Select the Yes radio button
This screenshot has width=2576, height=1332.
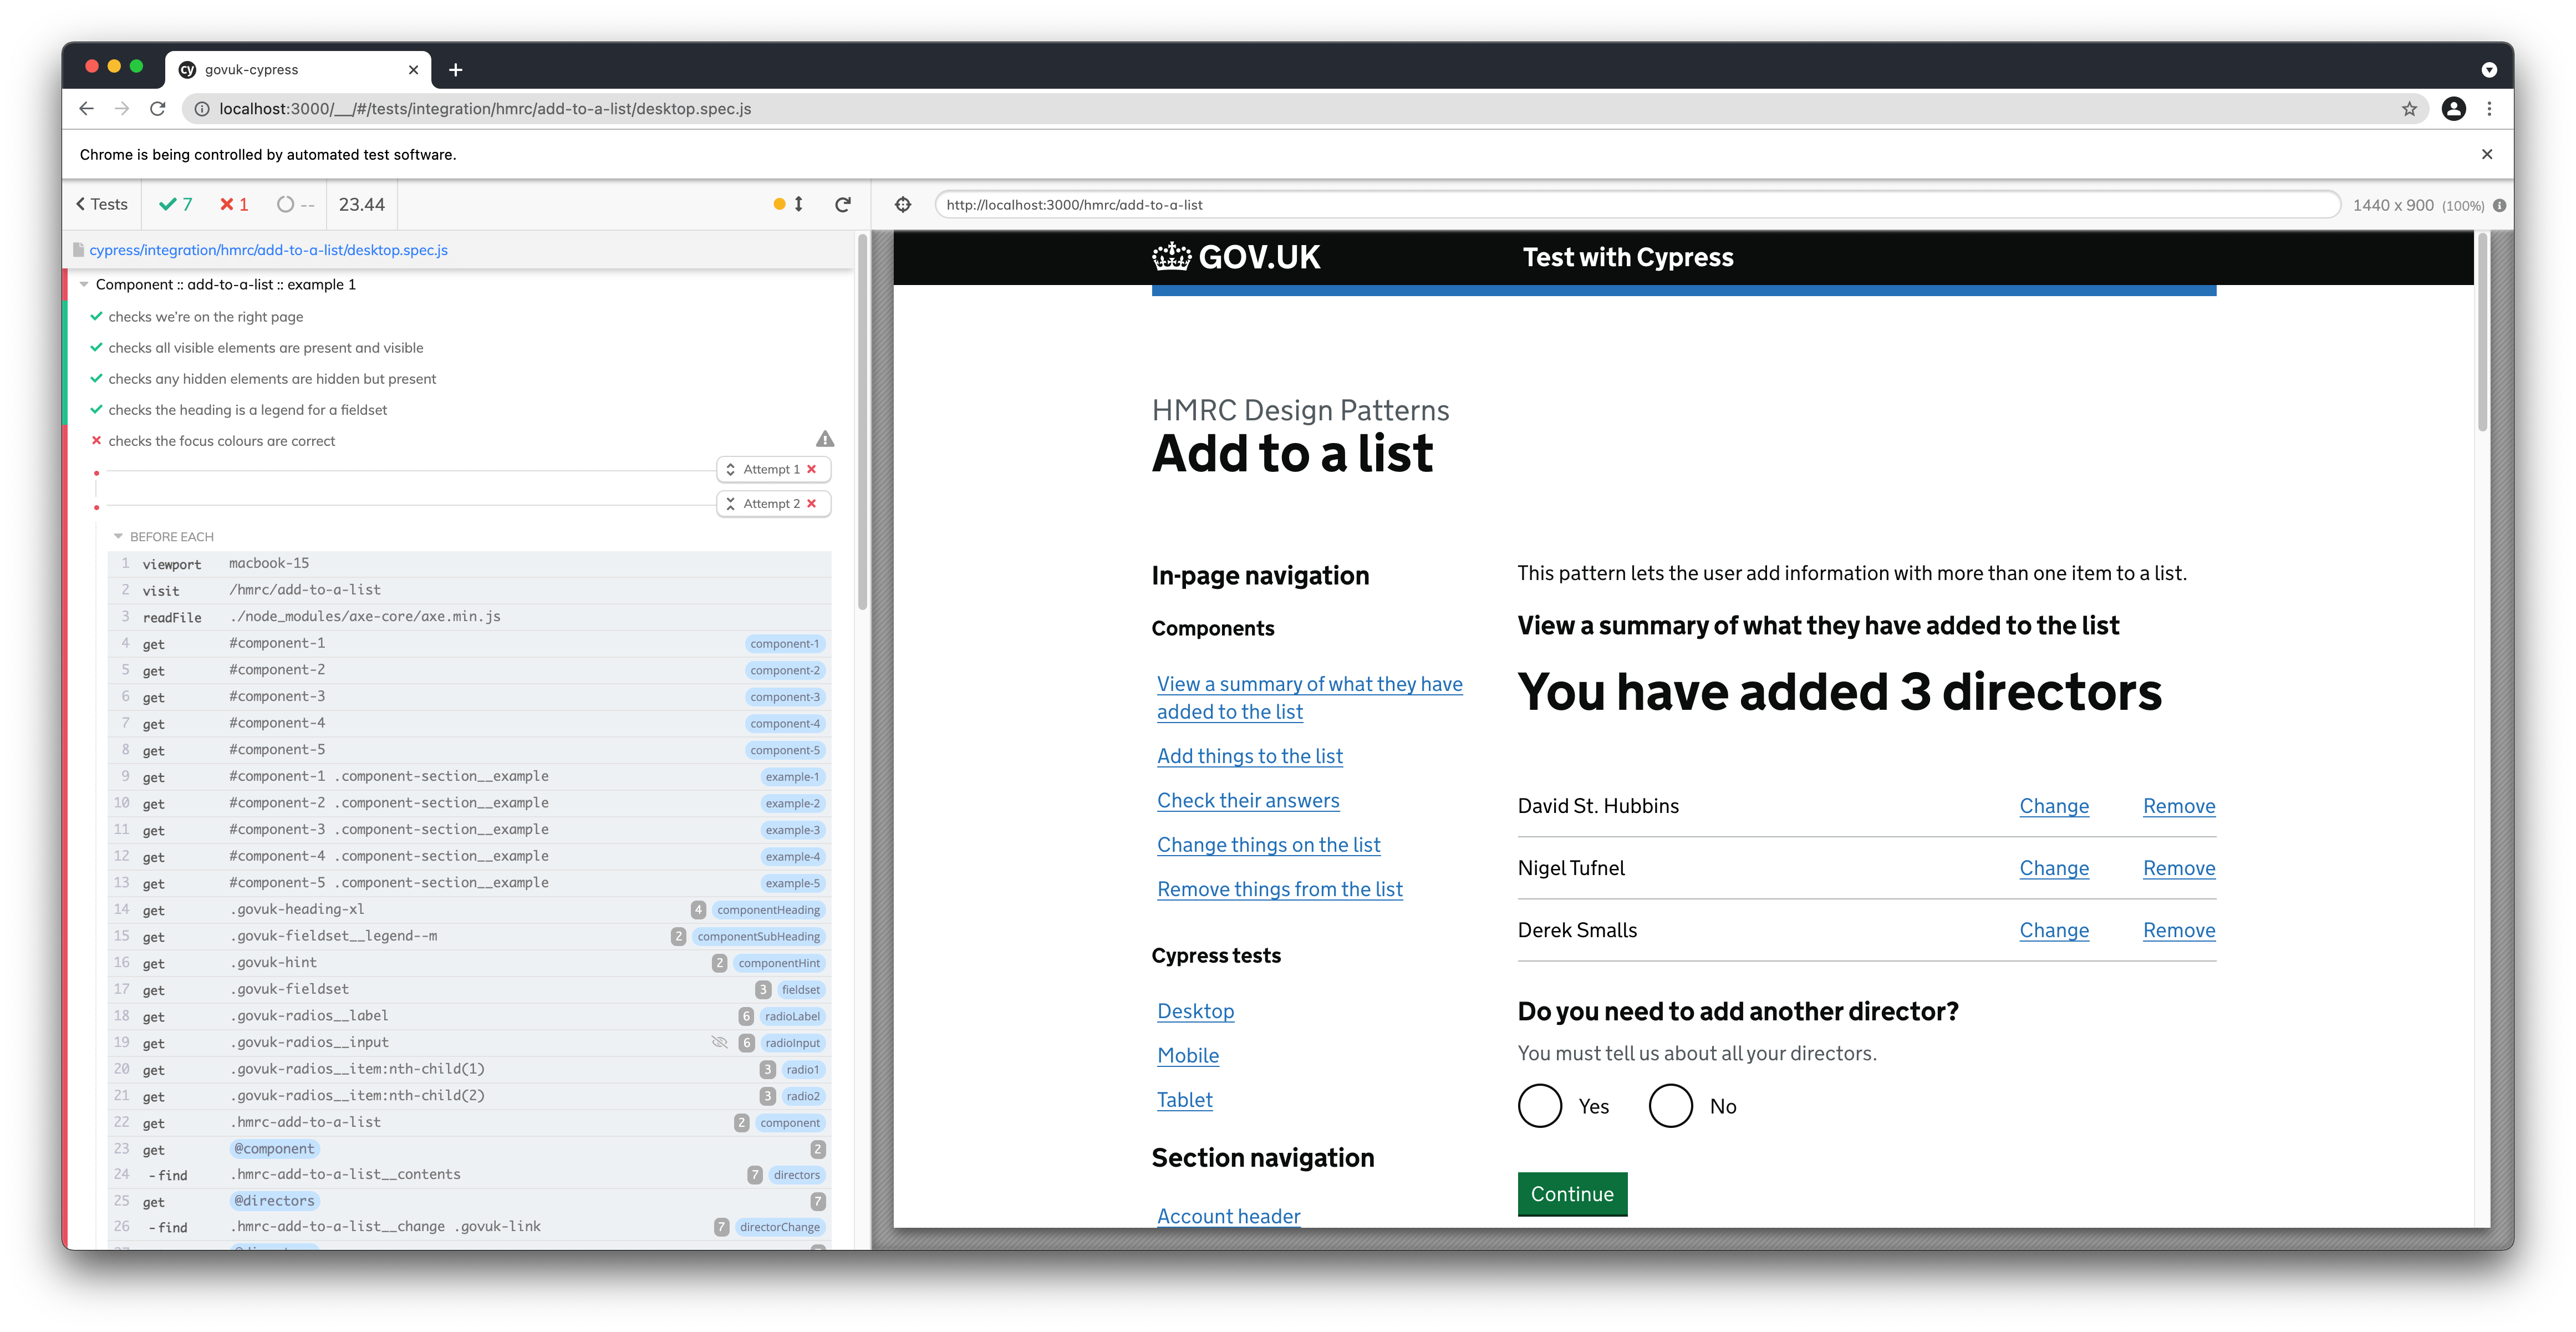point(1539,1106)
